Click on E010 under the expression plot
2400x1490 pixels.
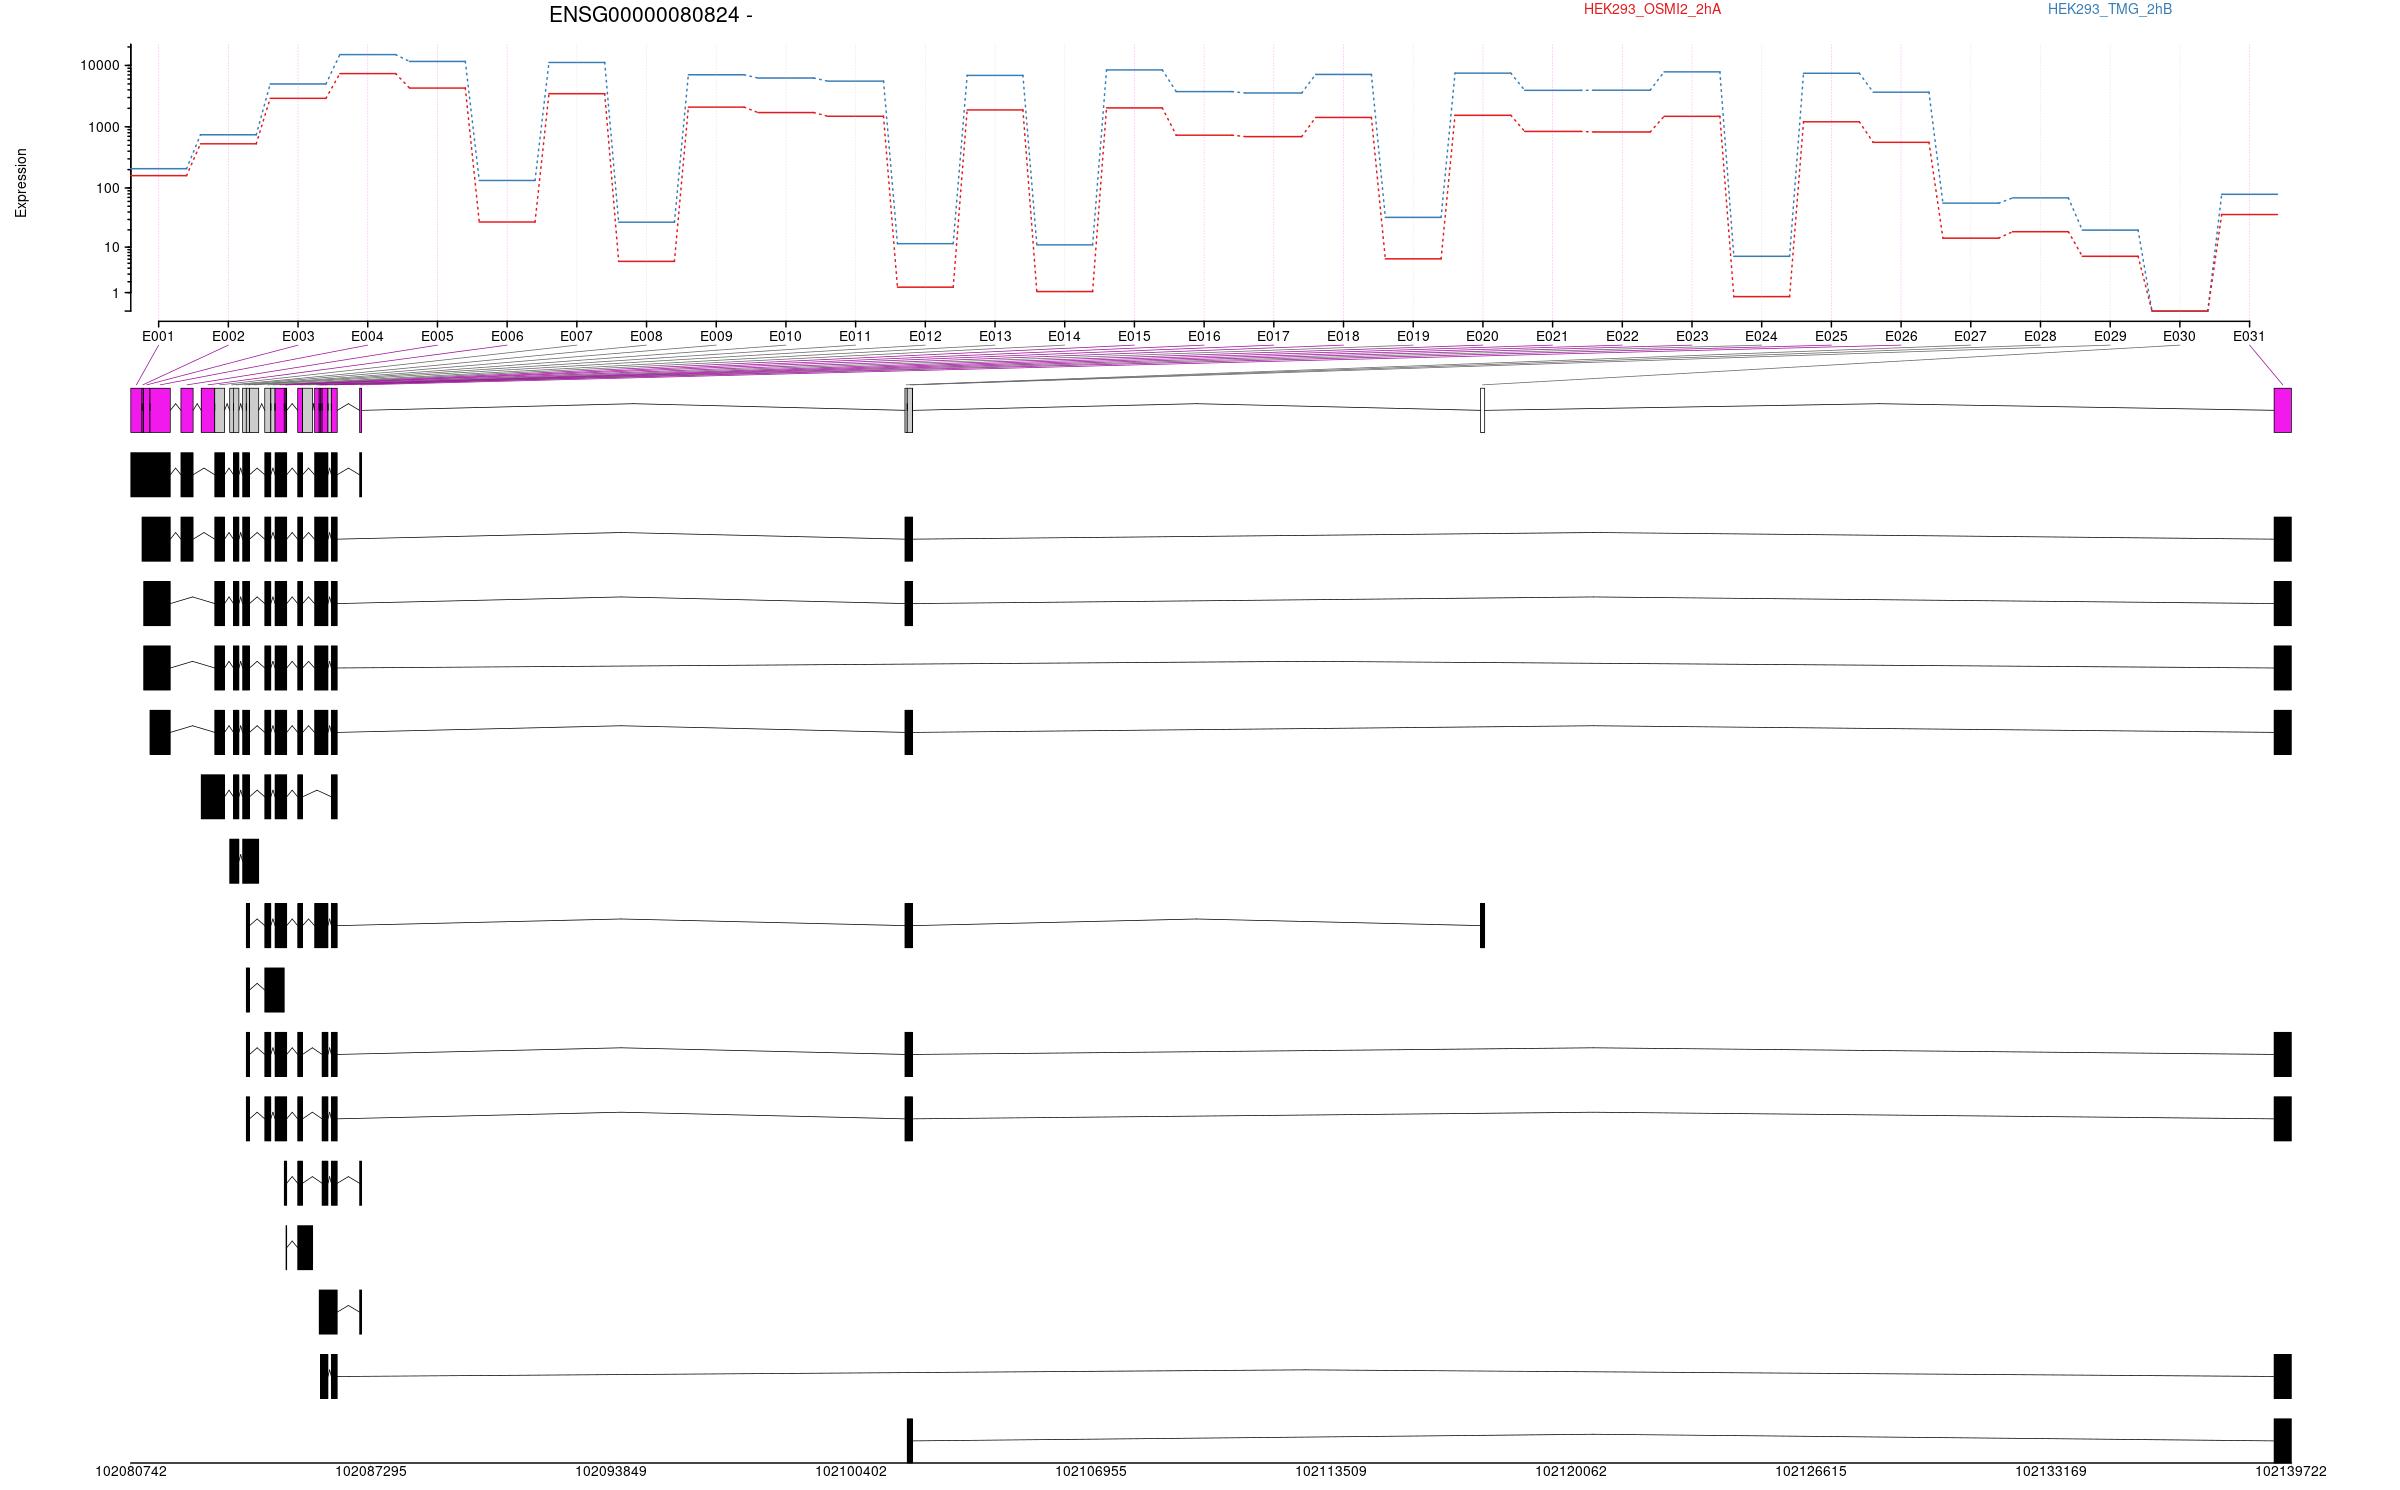785,337
